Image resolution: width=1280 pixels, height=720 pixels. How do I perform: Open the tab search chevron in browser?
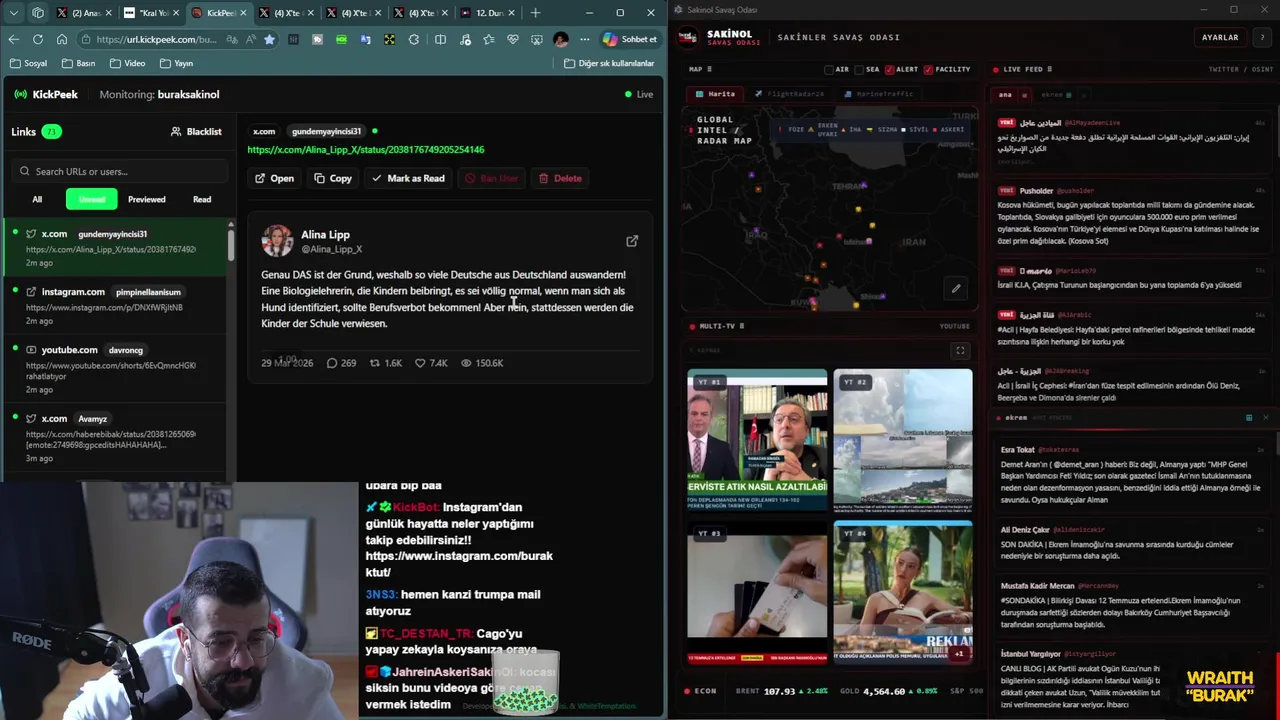click(x=13, y=13)
